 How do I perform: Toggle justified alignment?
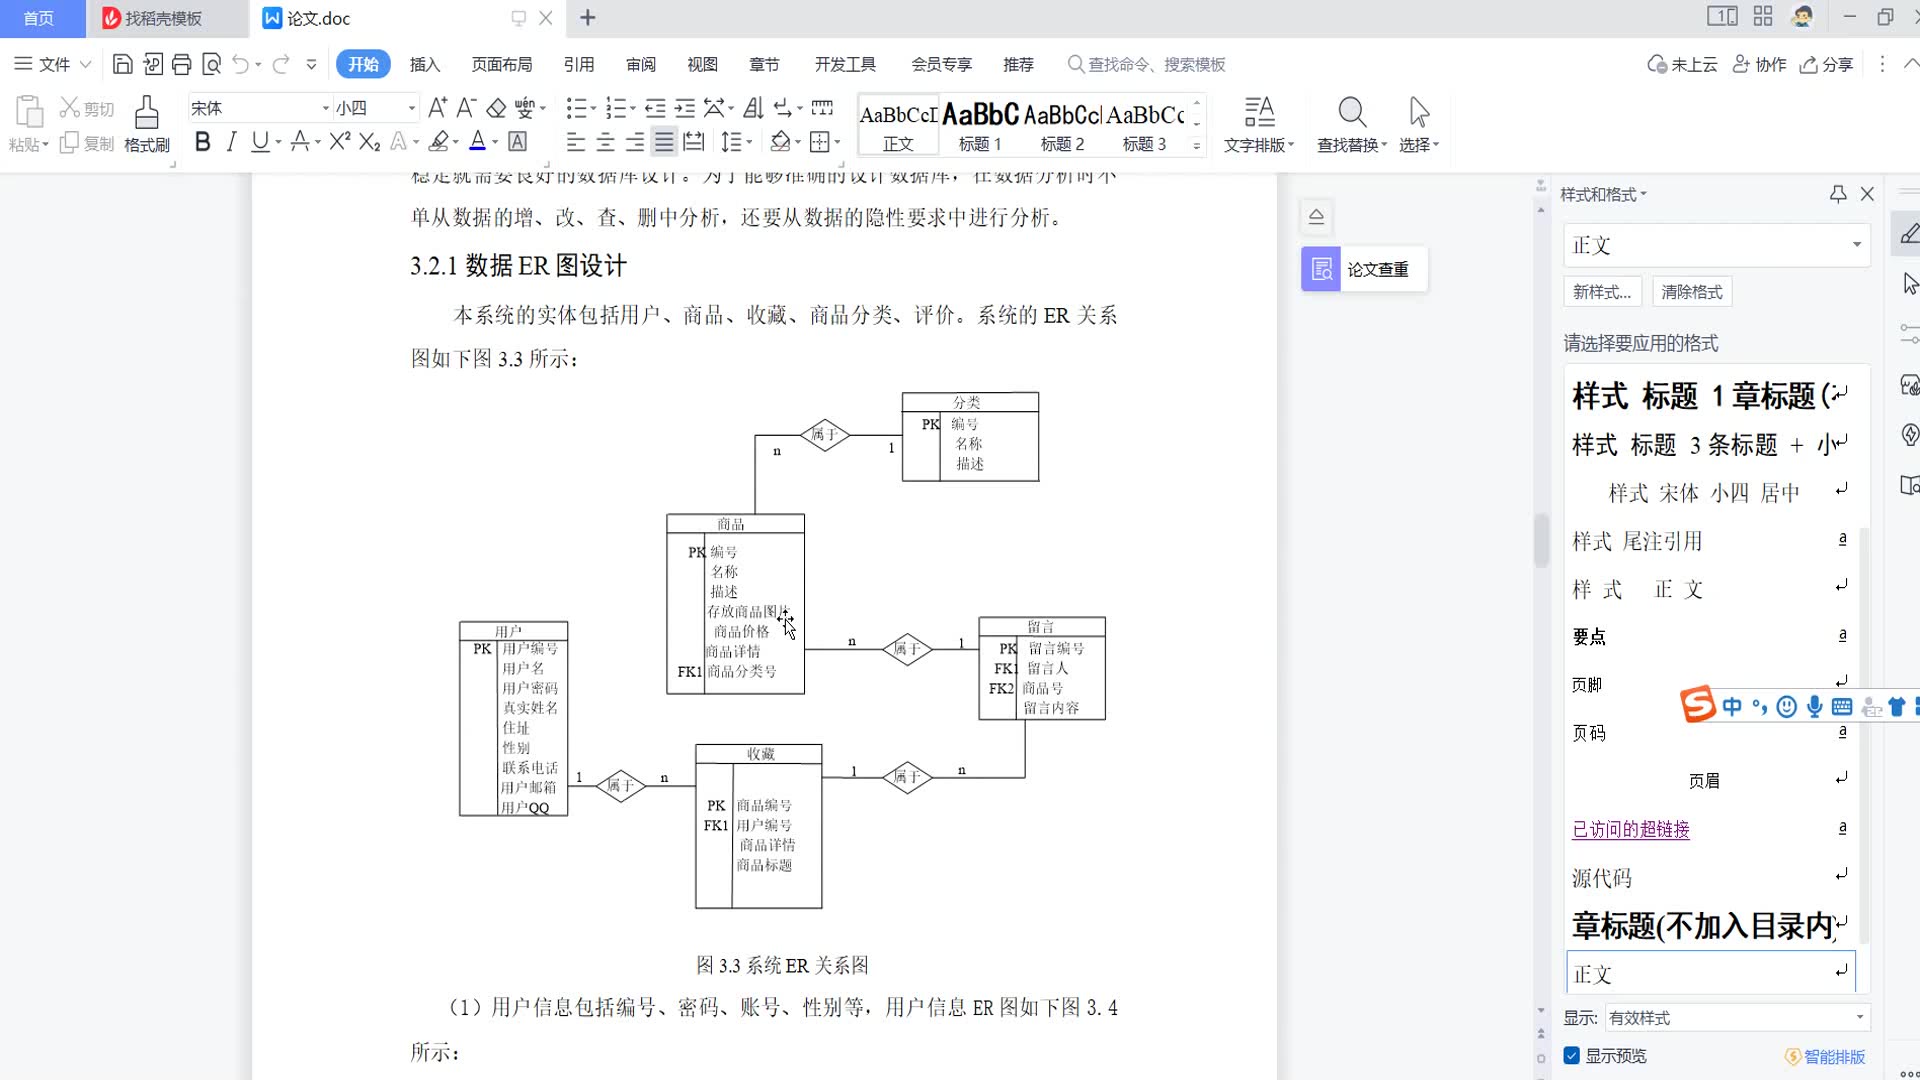pyautogui.click(x=664, y=142)
